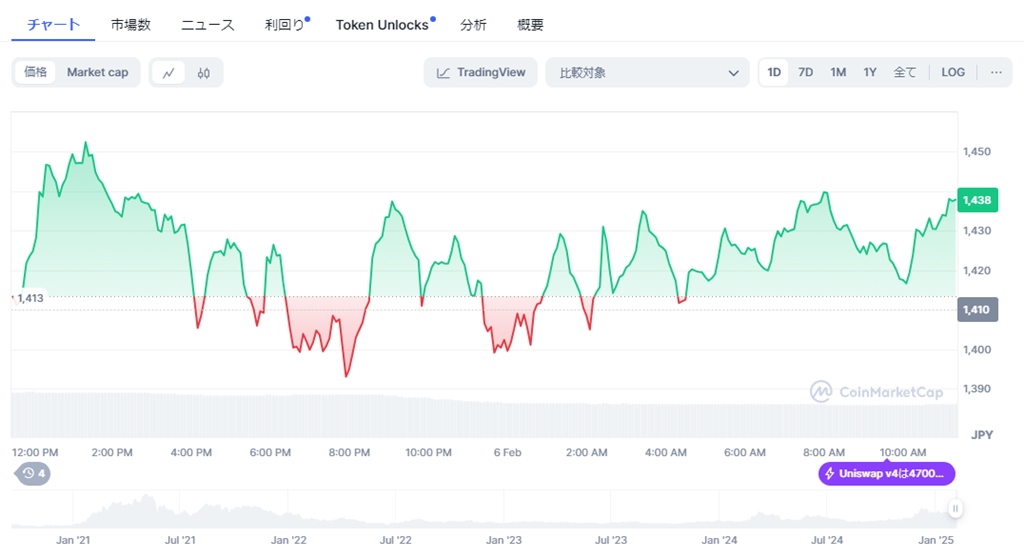
Task: Open the ニュース tab
Action: [208, 25]
